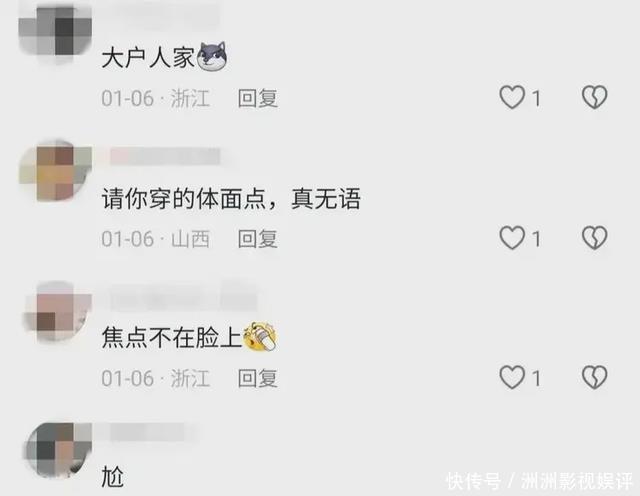Open avatar of 请你穿的体面点 commenter
Viewport: 640px width, 496px height.
click(x=55, y=172)
